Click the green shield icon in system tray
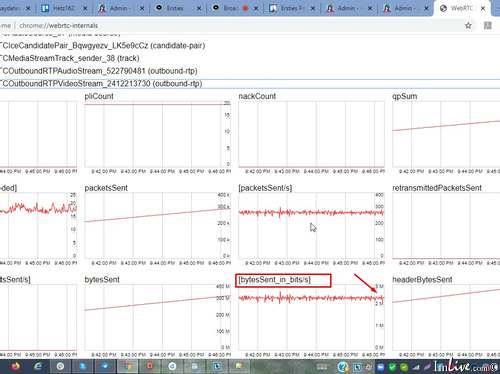This screenshot has width=500, height=374. pos(392,367)
